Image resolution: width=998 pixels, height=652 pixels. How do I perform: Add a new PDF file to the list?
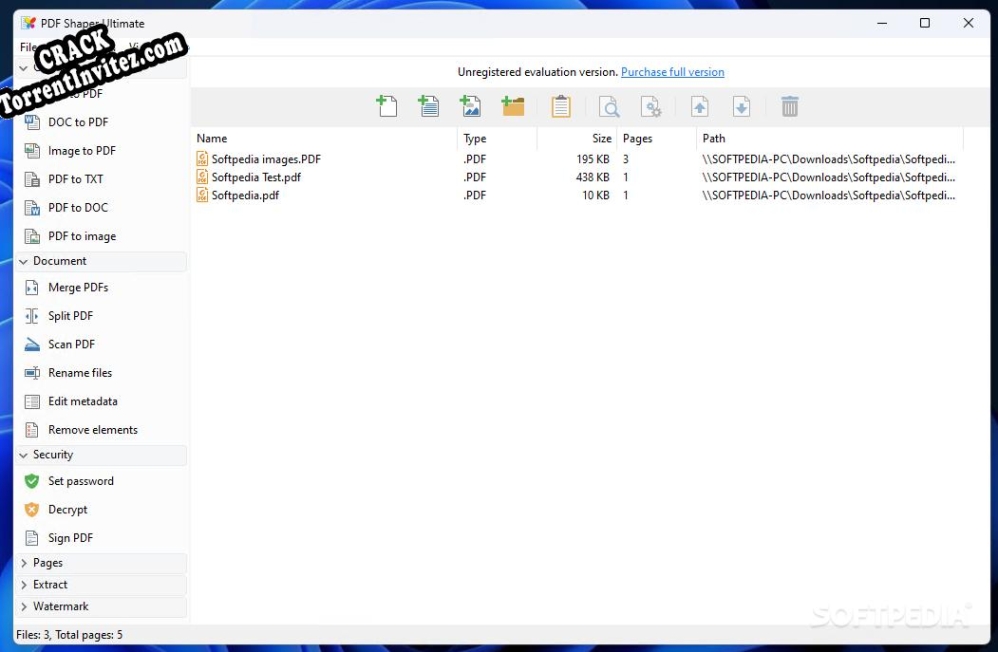[387, 106]
